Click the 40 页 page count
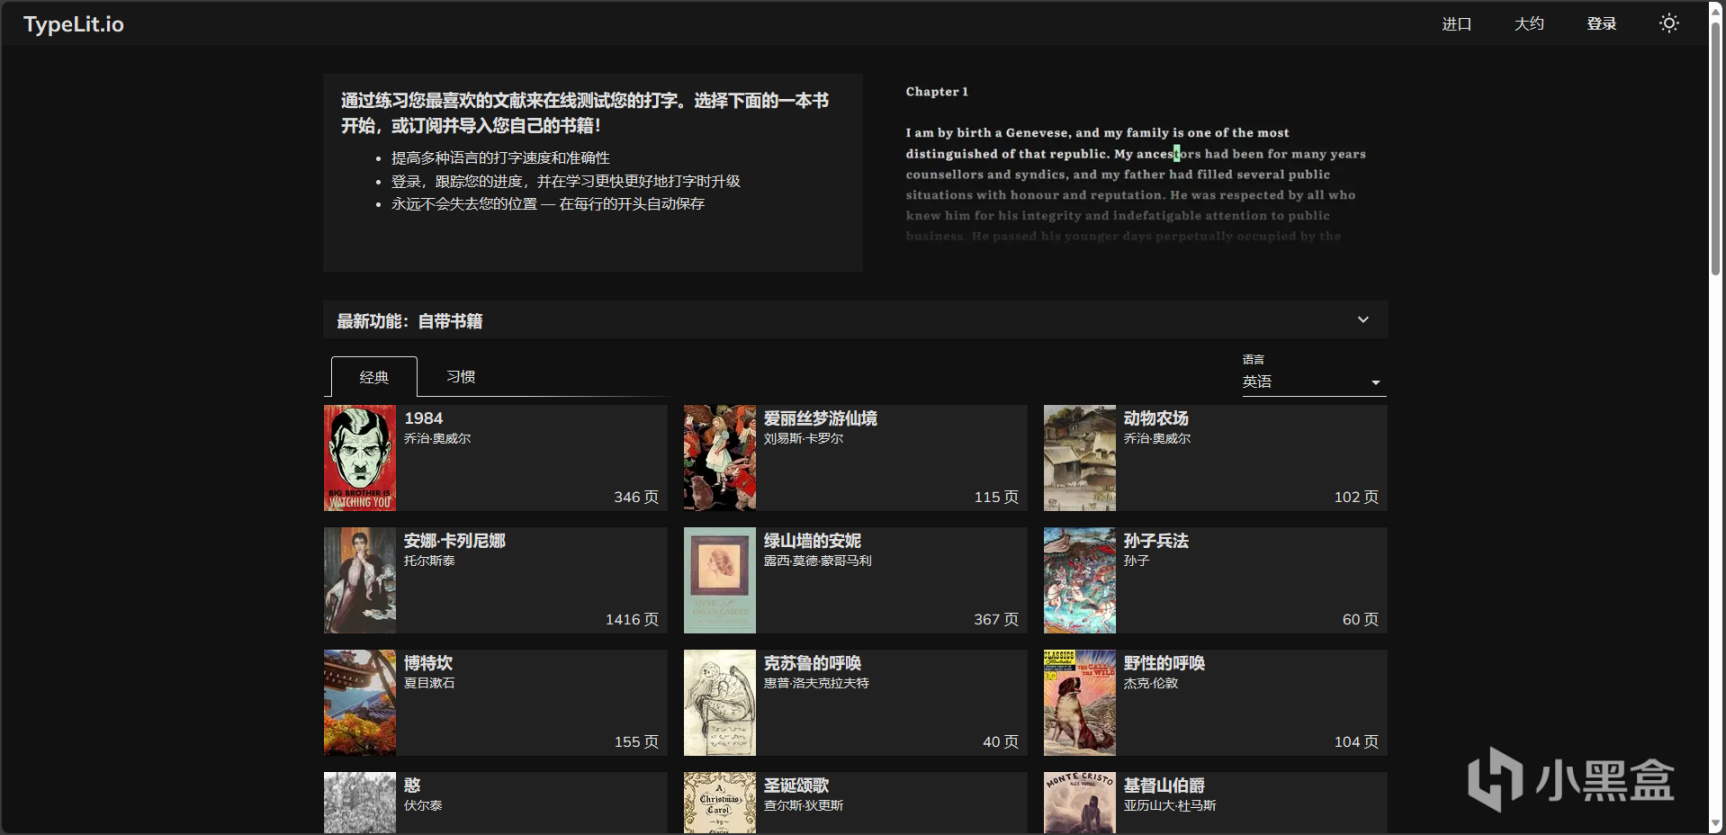This screenshot has width=1726, height=835. click(x=1000, y=742)
